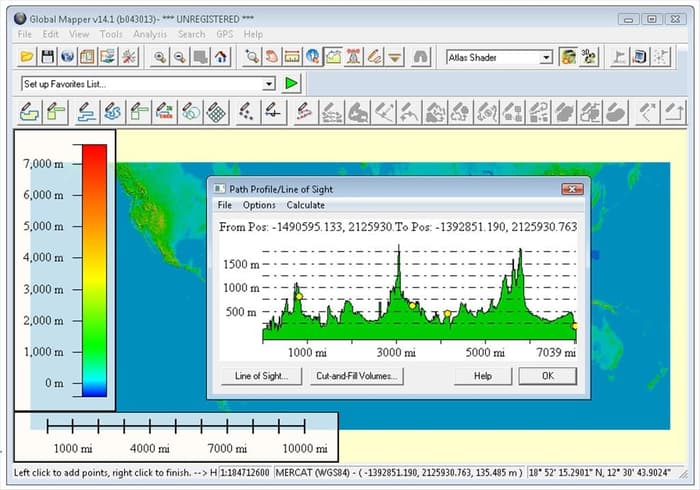700x490 pixels.
Task: Open the Set up Favorites List dropdown
Action: pyautogui.click(x=269, y=84)
